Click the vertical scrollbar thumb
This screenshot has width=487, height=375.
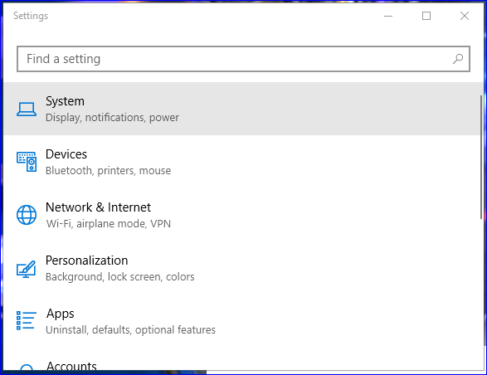[481, 157]
